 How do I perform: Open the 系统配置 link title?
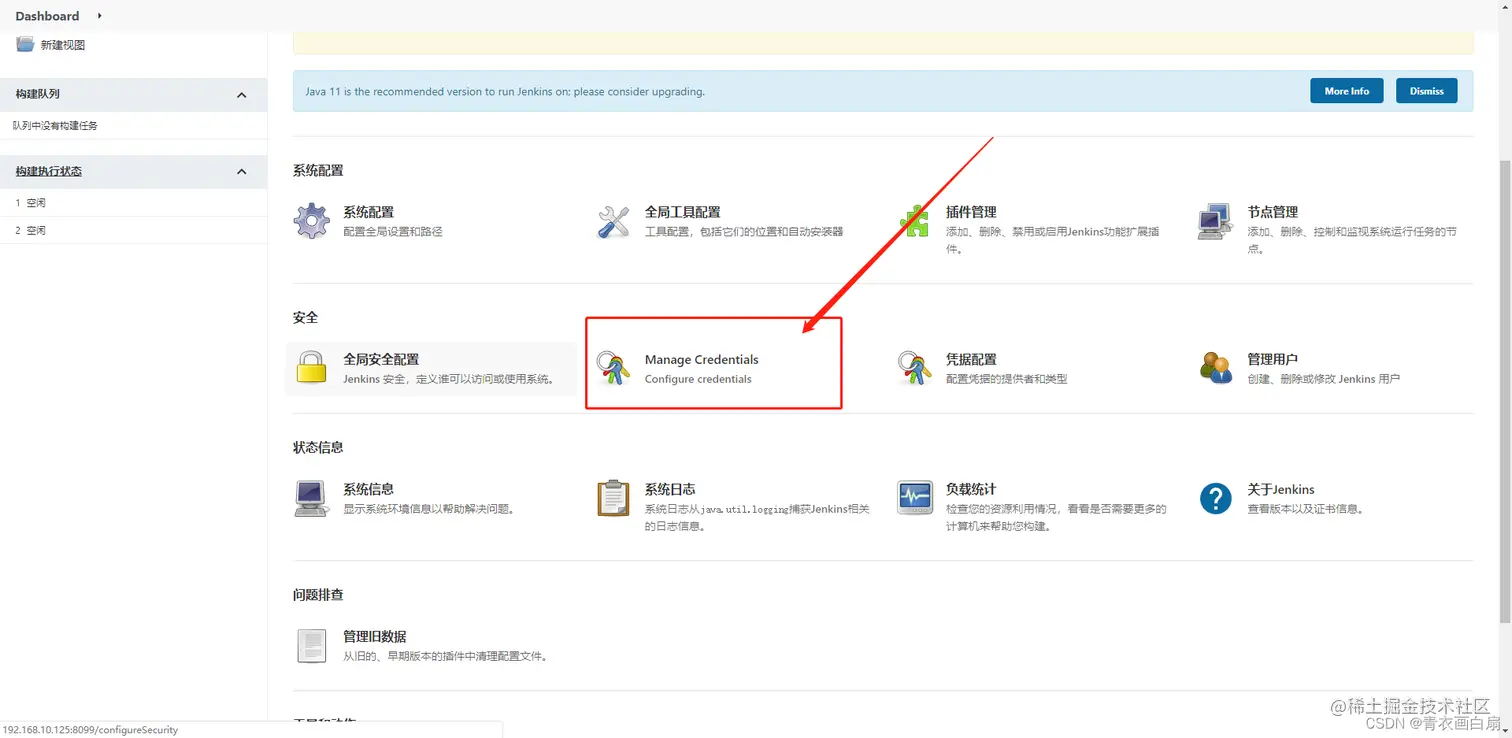pos(368,212)
